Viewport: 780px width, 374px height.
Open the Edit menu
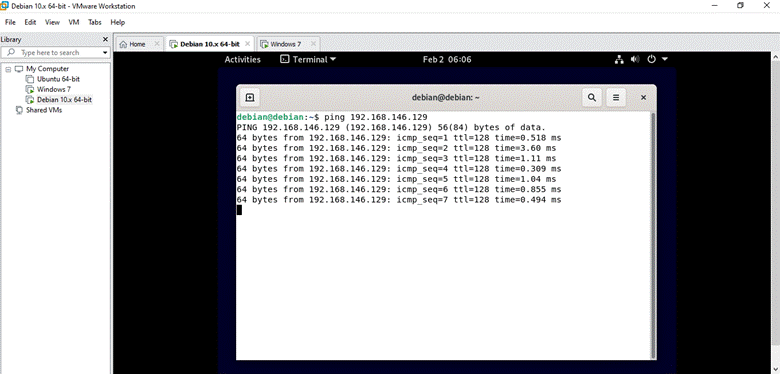[30, 22]
